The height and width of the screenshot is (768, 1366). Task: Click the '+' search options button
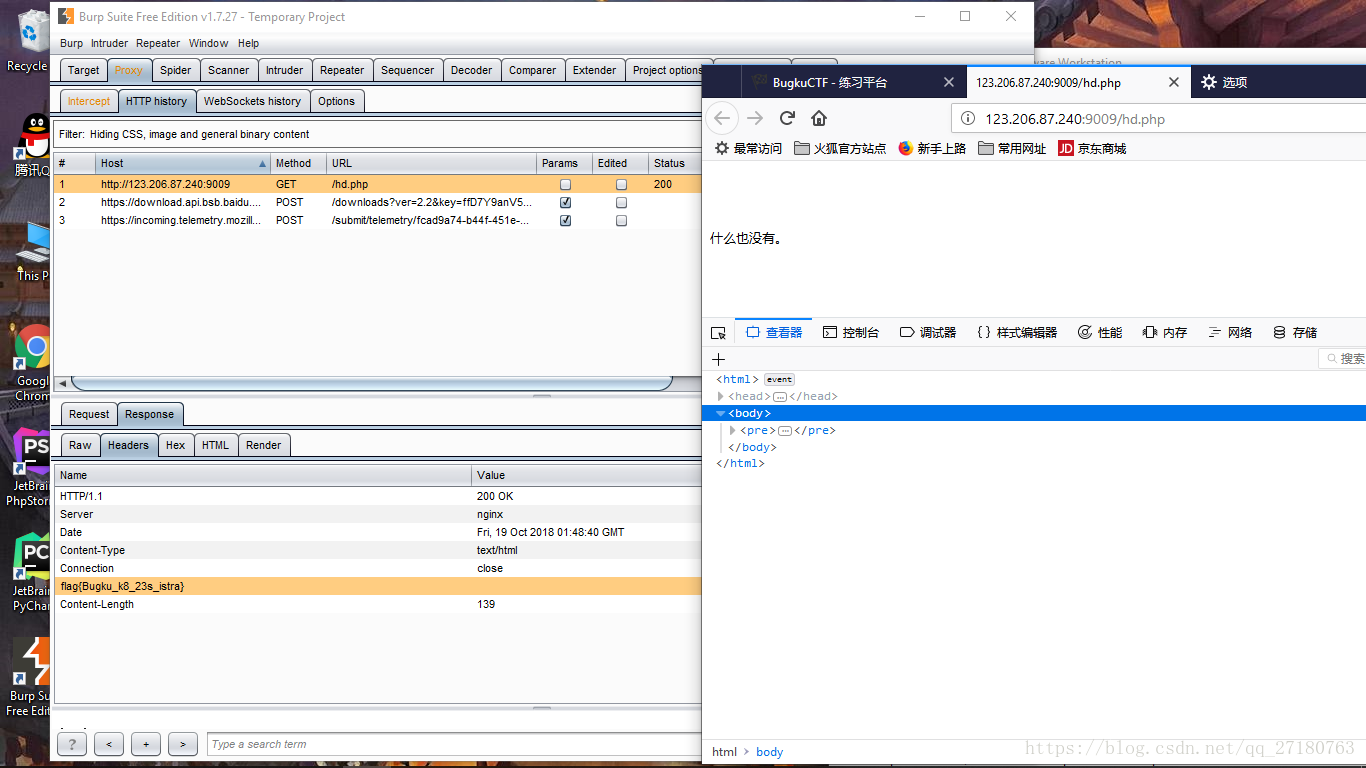coord(146,744)
